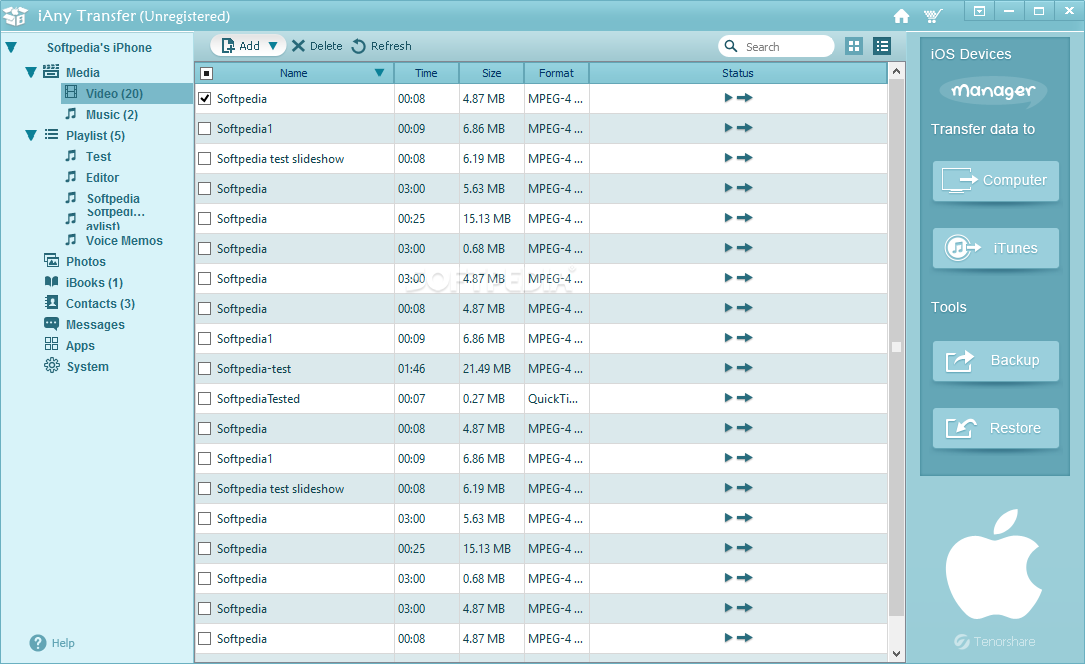Open the shopping cart purchase icon
This screenshot has height=664, width=1085.
(933, 16)
